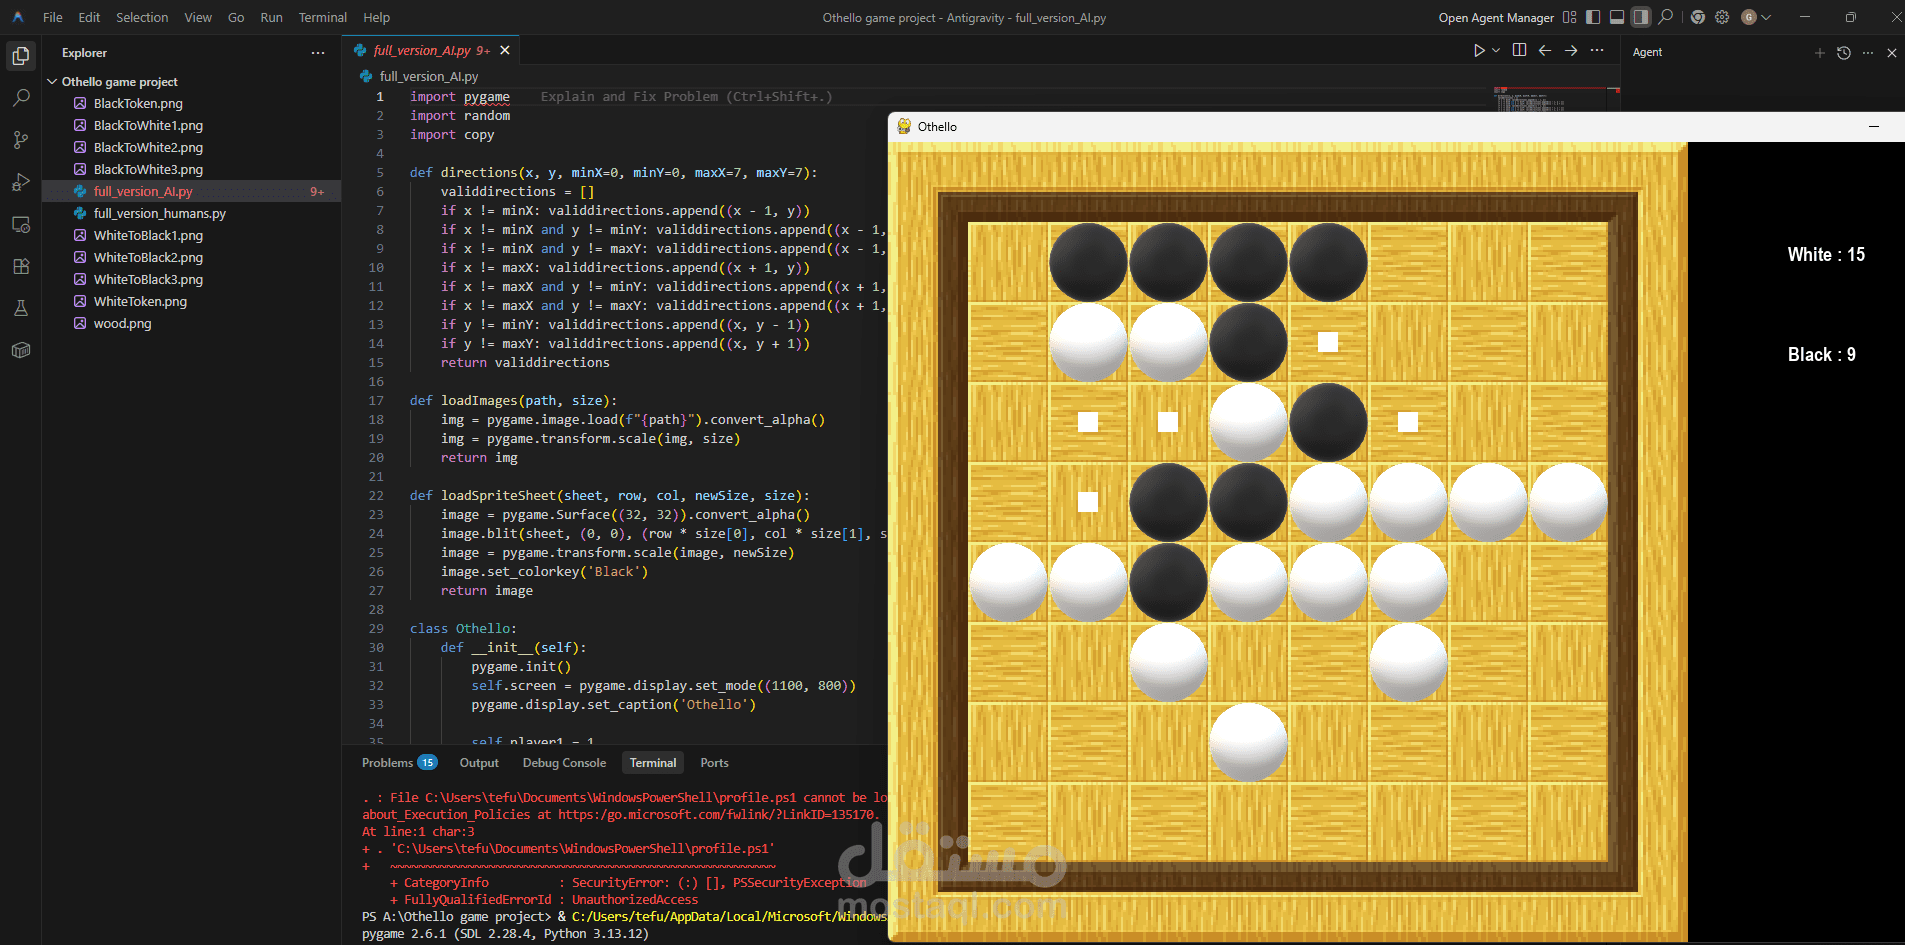The image size is (1905, 945).
Task: Open the Source Control view
Action: click(20, 140)
